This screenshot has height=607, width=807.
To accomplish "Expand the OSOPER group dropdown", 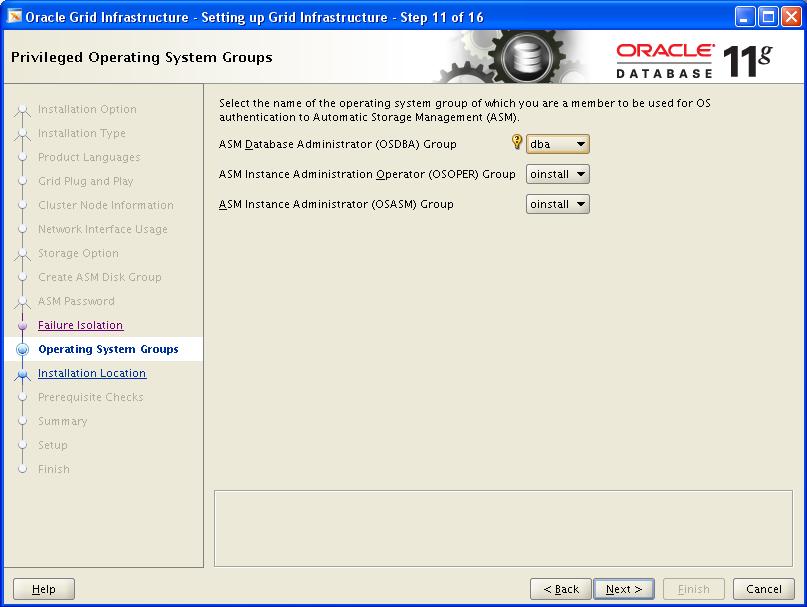I will [x=557, y=174].
